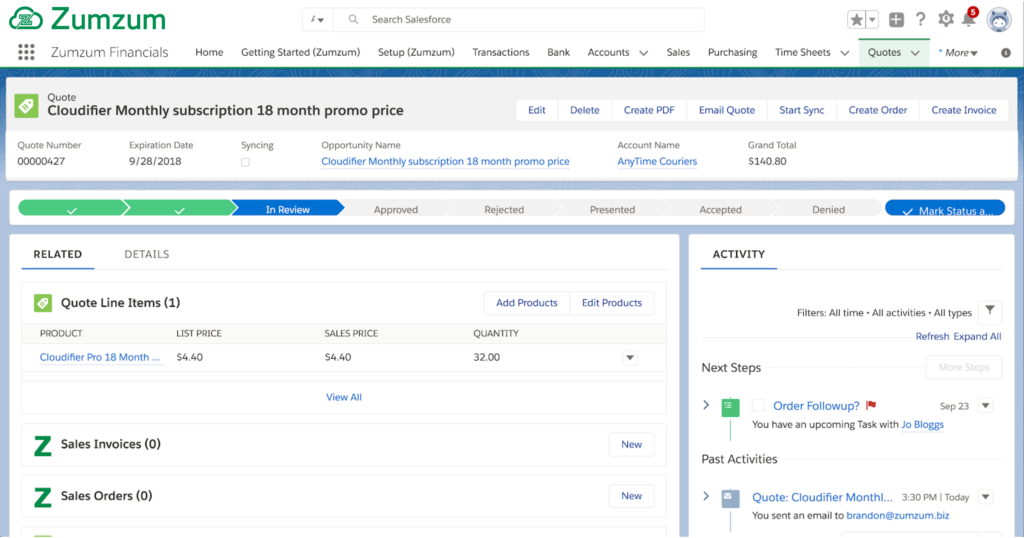This screenshot has height=538, width=1024.
Task: Open the search scope dropdown
Action: [x=317, y=20]
